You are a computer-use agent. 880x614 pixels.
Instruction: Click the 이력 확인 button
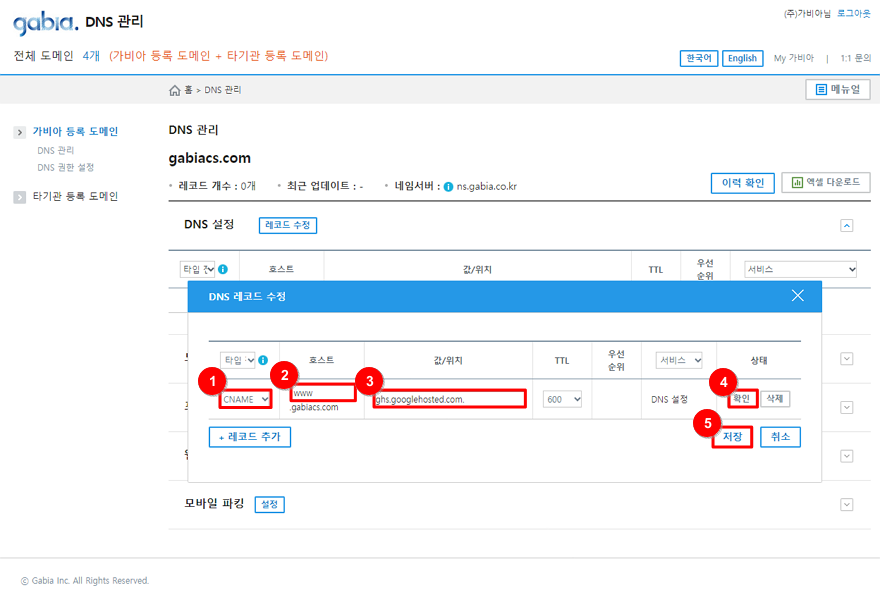pos(742,183)
